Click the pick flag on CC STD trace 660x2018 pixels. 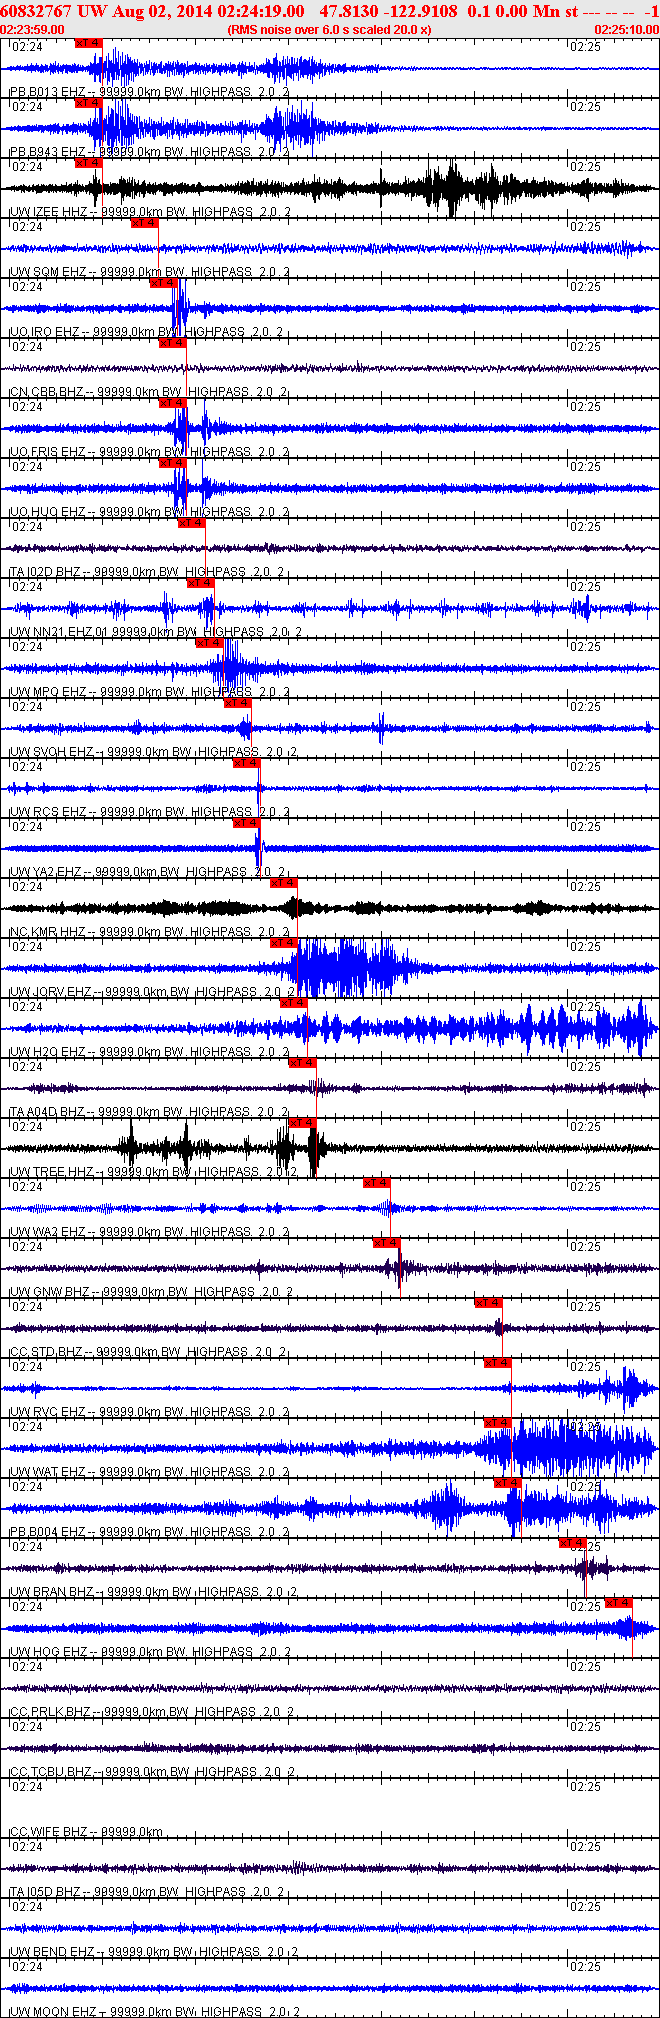(489, 1303)
